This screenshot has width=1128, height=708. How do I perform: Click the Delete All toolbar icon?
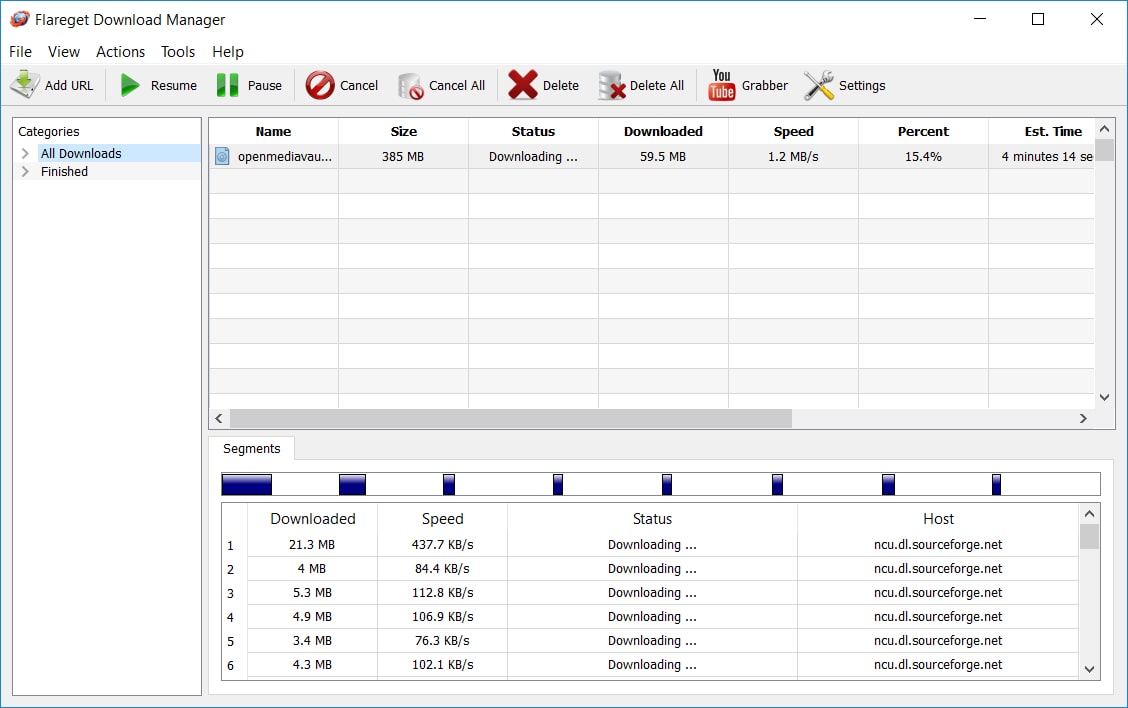coord(611,85)
